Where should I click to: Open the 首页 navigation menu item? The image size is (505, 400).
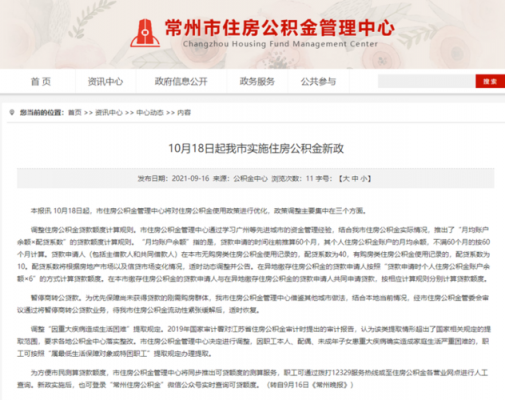coord(41,81)
